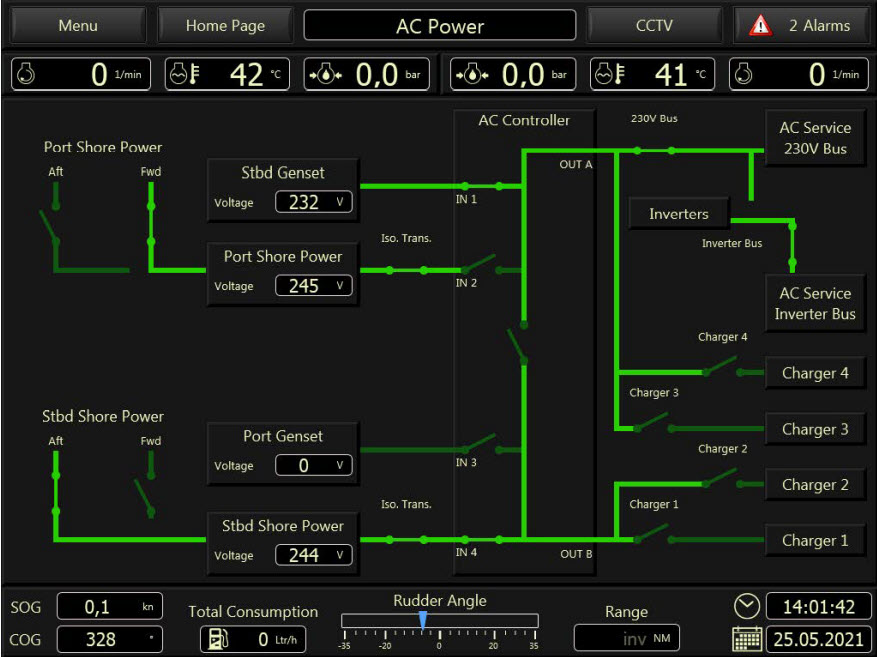Click the Stbd Genset voltage field showing 232

313,203
